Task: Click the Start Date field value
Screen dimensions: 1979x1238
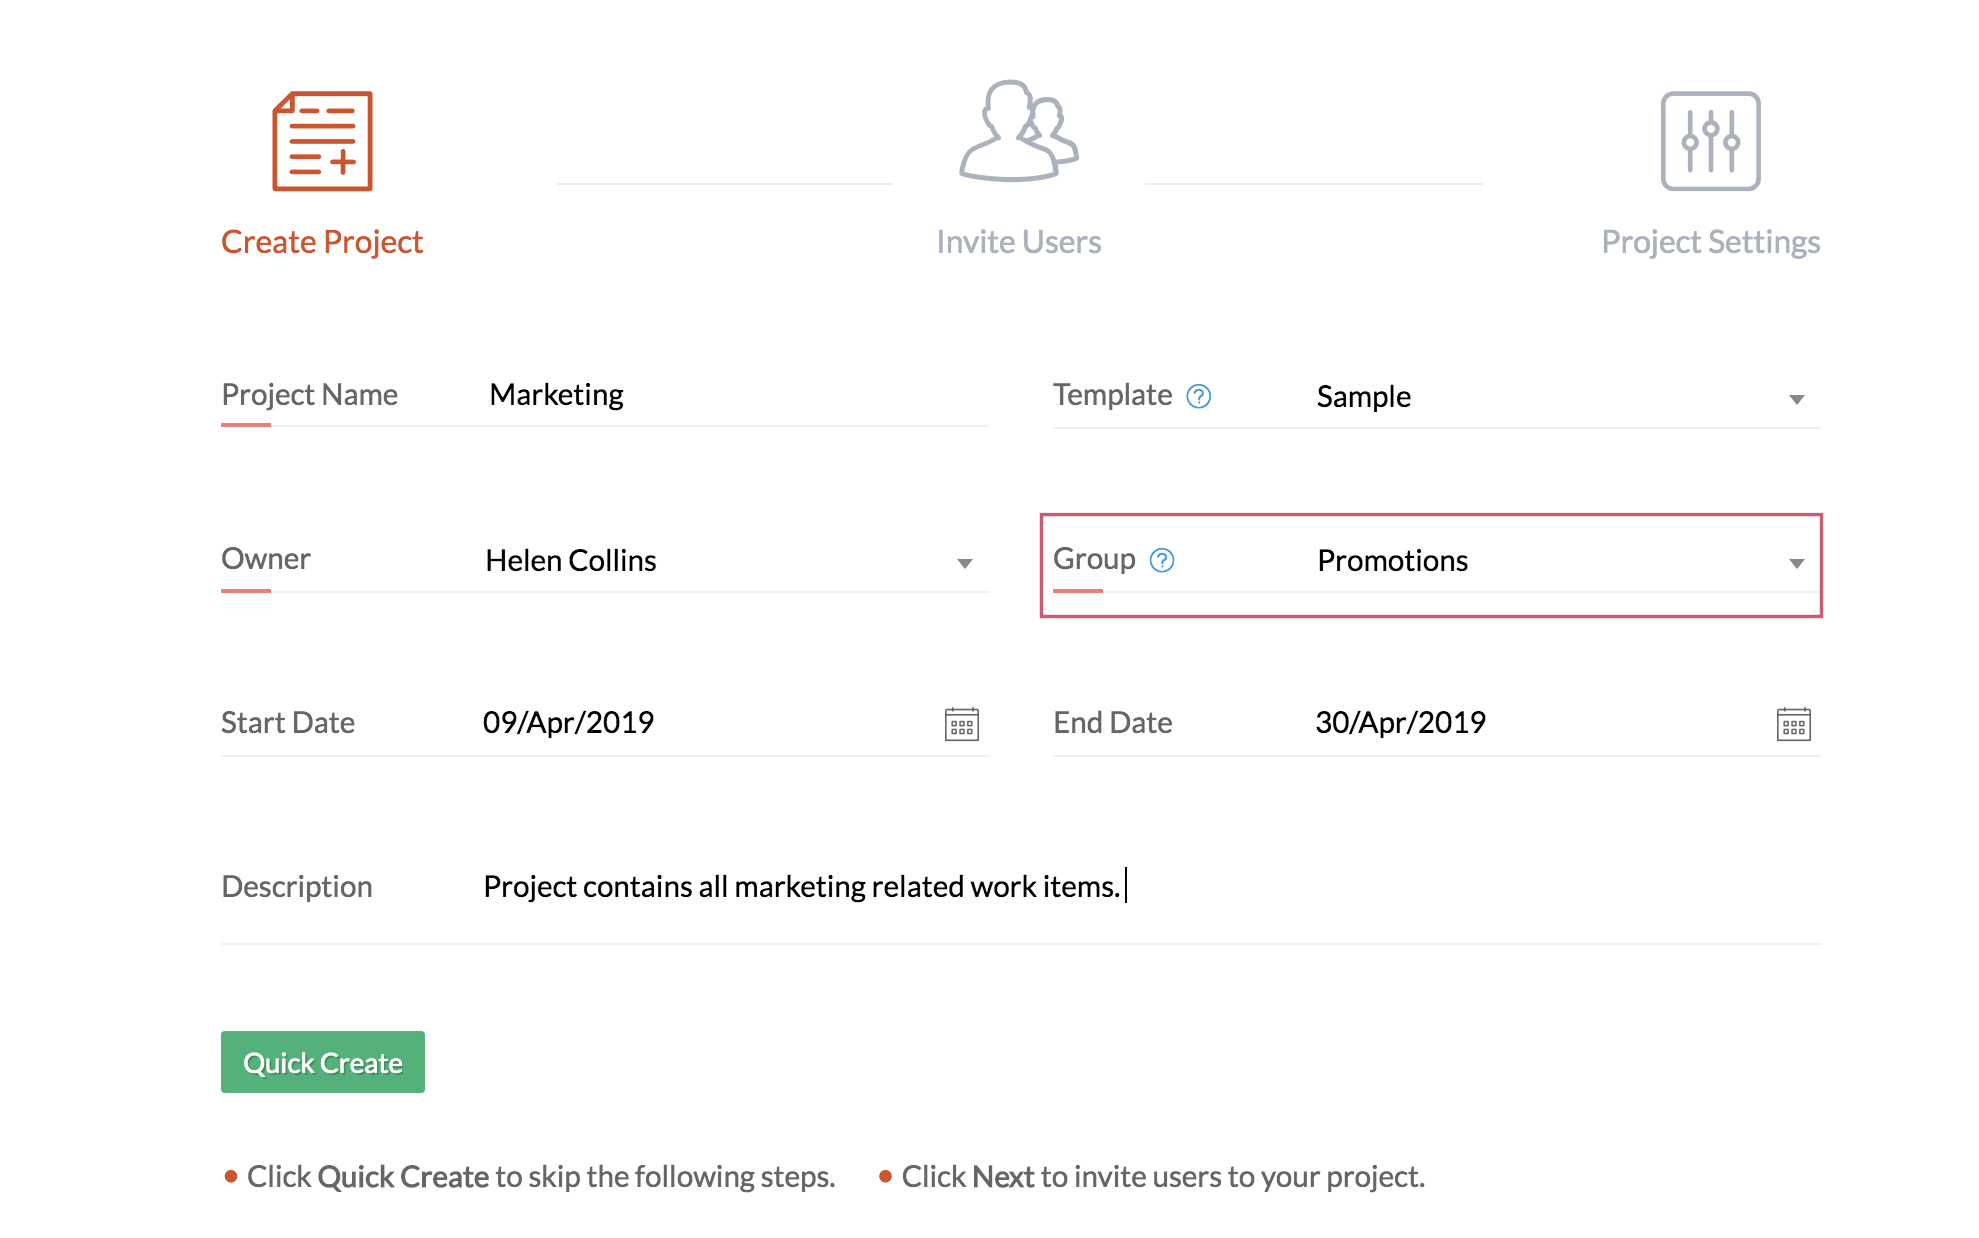Action: click(x=569, y=723)
